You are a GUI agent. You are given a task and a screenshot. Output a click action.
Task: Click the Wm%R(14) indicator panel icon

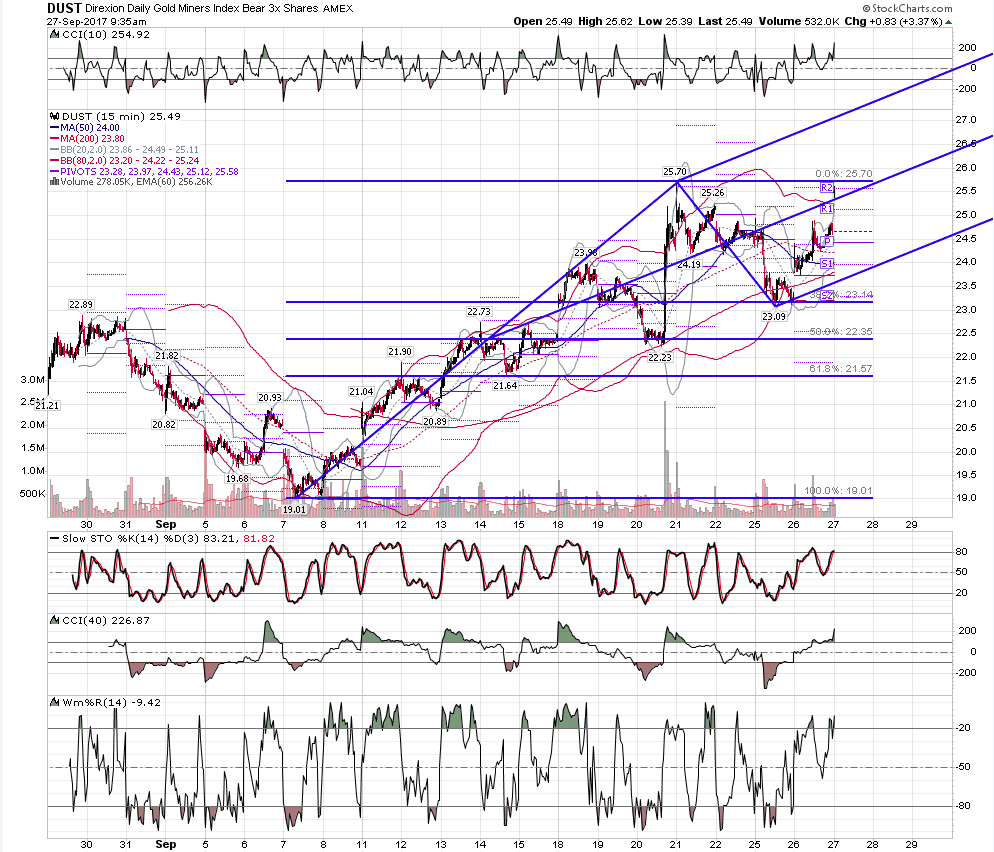[55, 702]
